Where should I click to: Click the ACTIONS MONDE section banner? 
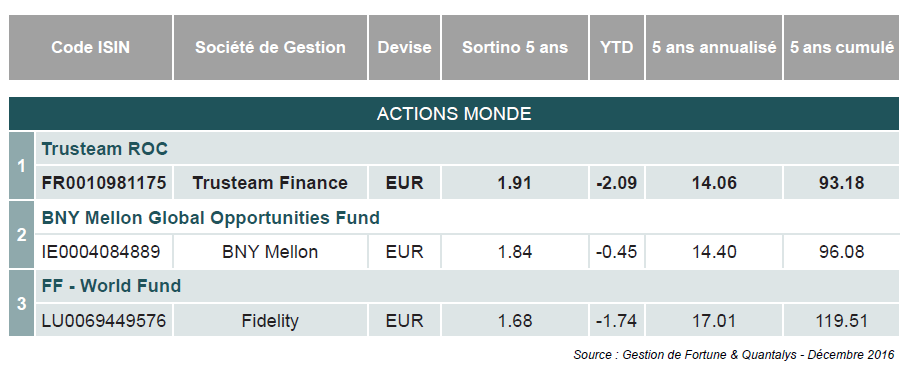click(x=454, y=114)
